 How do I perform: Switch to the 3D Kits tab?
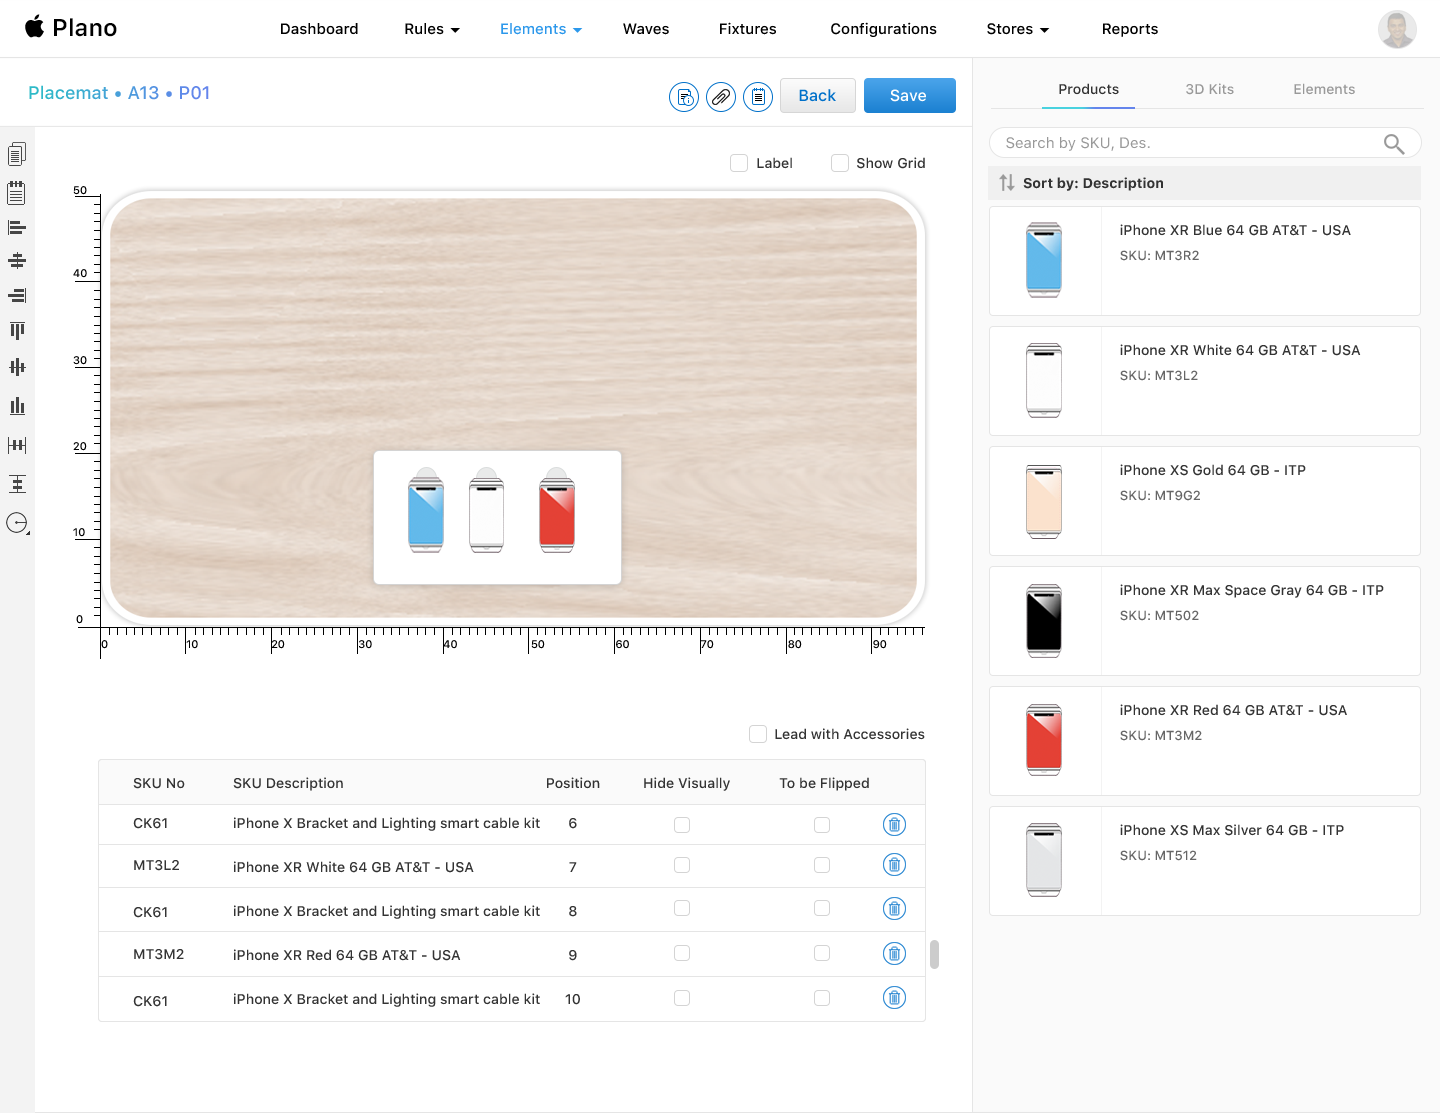1210,89
